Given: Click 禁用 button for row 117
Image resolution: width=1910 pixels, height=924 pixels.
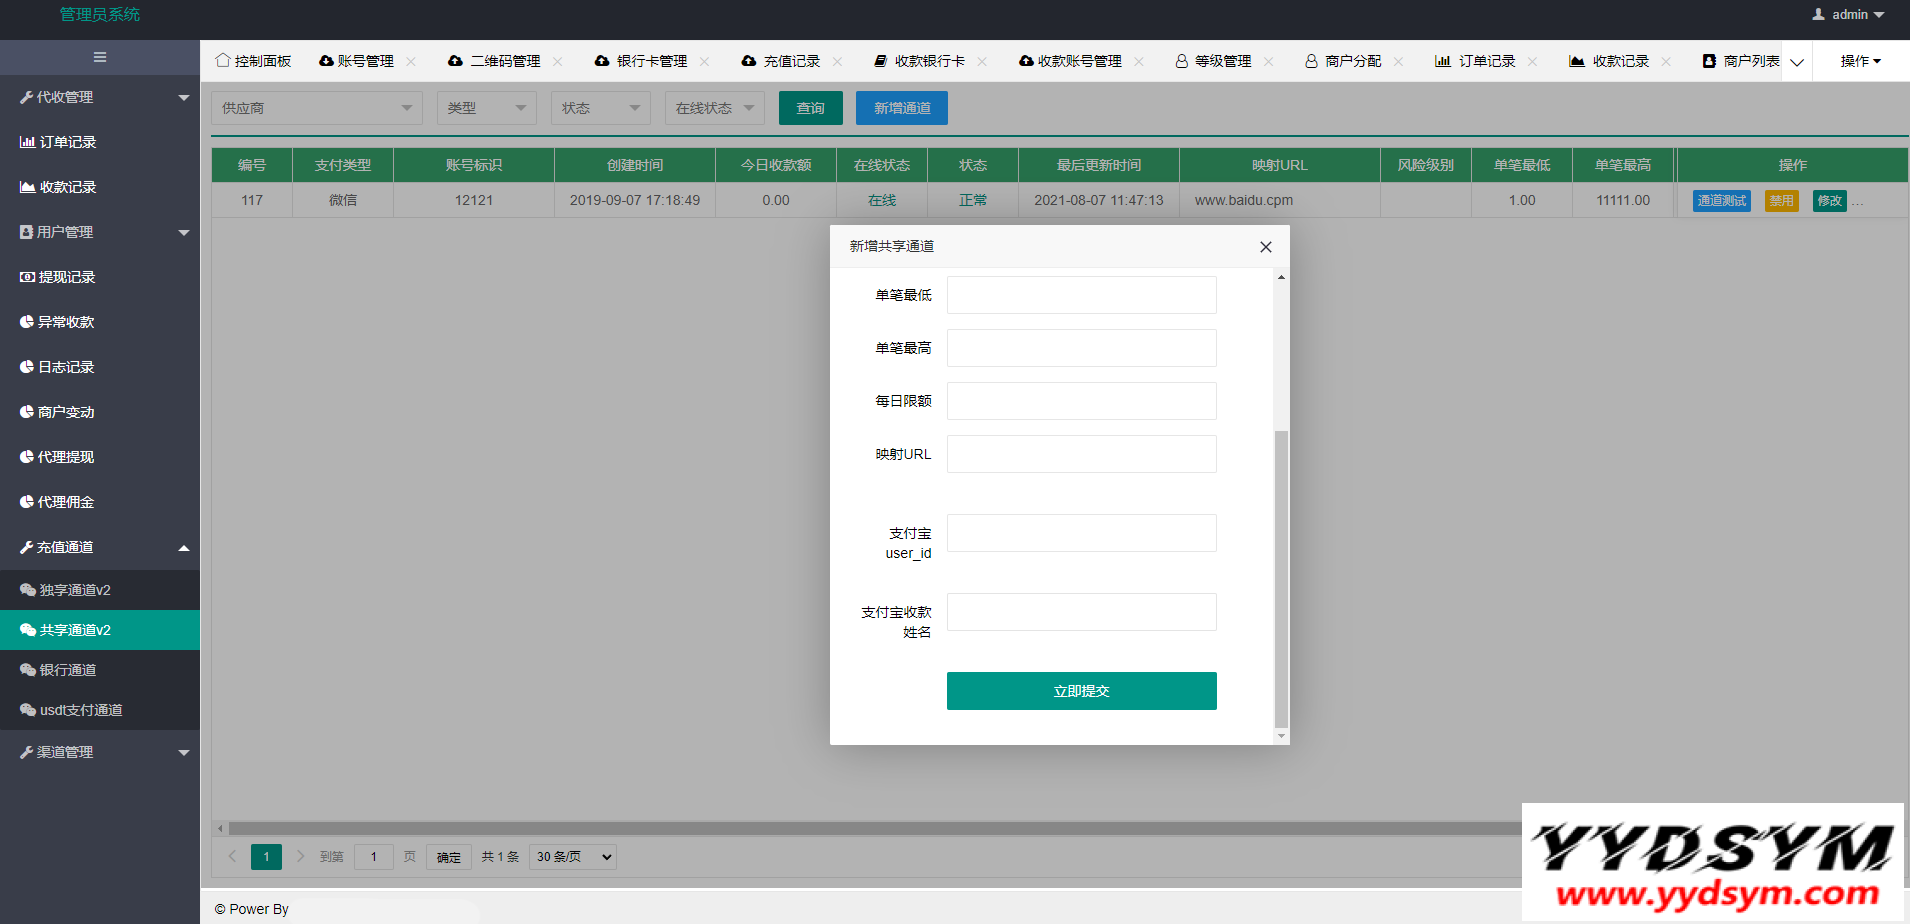Looking at the screenshot, I should [x=1781, y=201].
